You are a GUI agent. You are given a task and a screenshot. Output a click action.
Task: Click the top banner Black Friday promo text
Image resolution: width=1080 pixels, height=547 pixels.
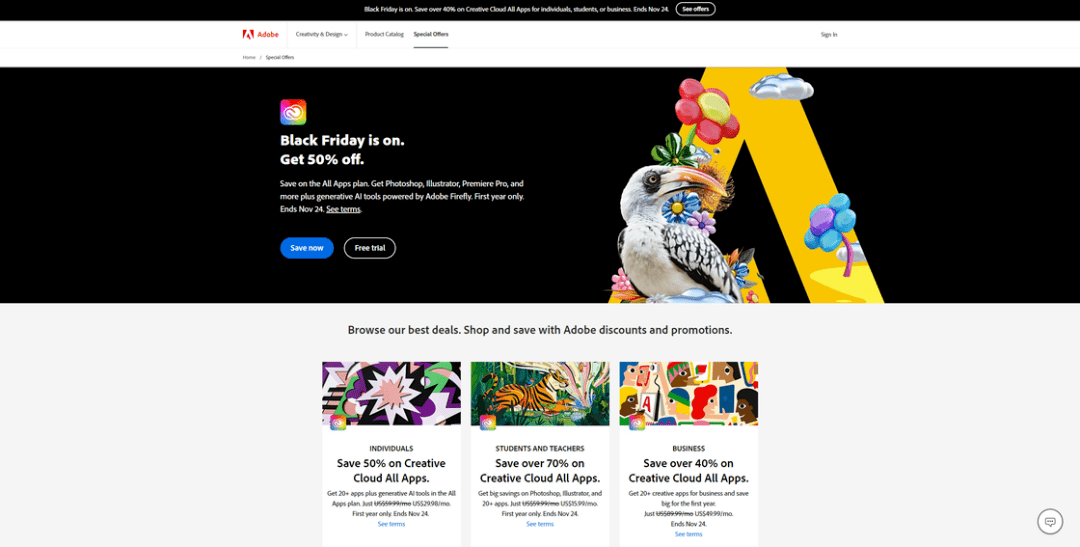point(517,9)
